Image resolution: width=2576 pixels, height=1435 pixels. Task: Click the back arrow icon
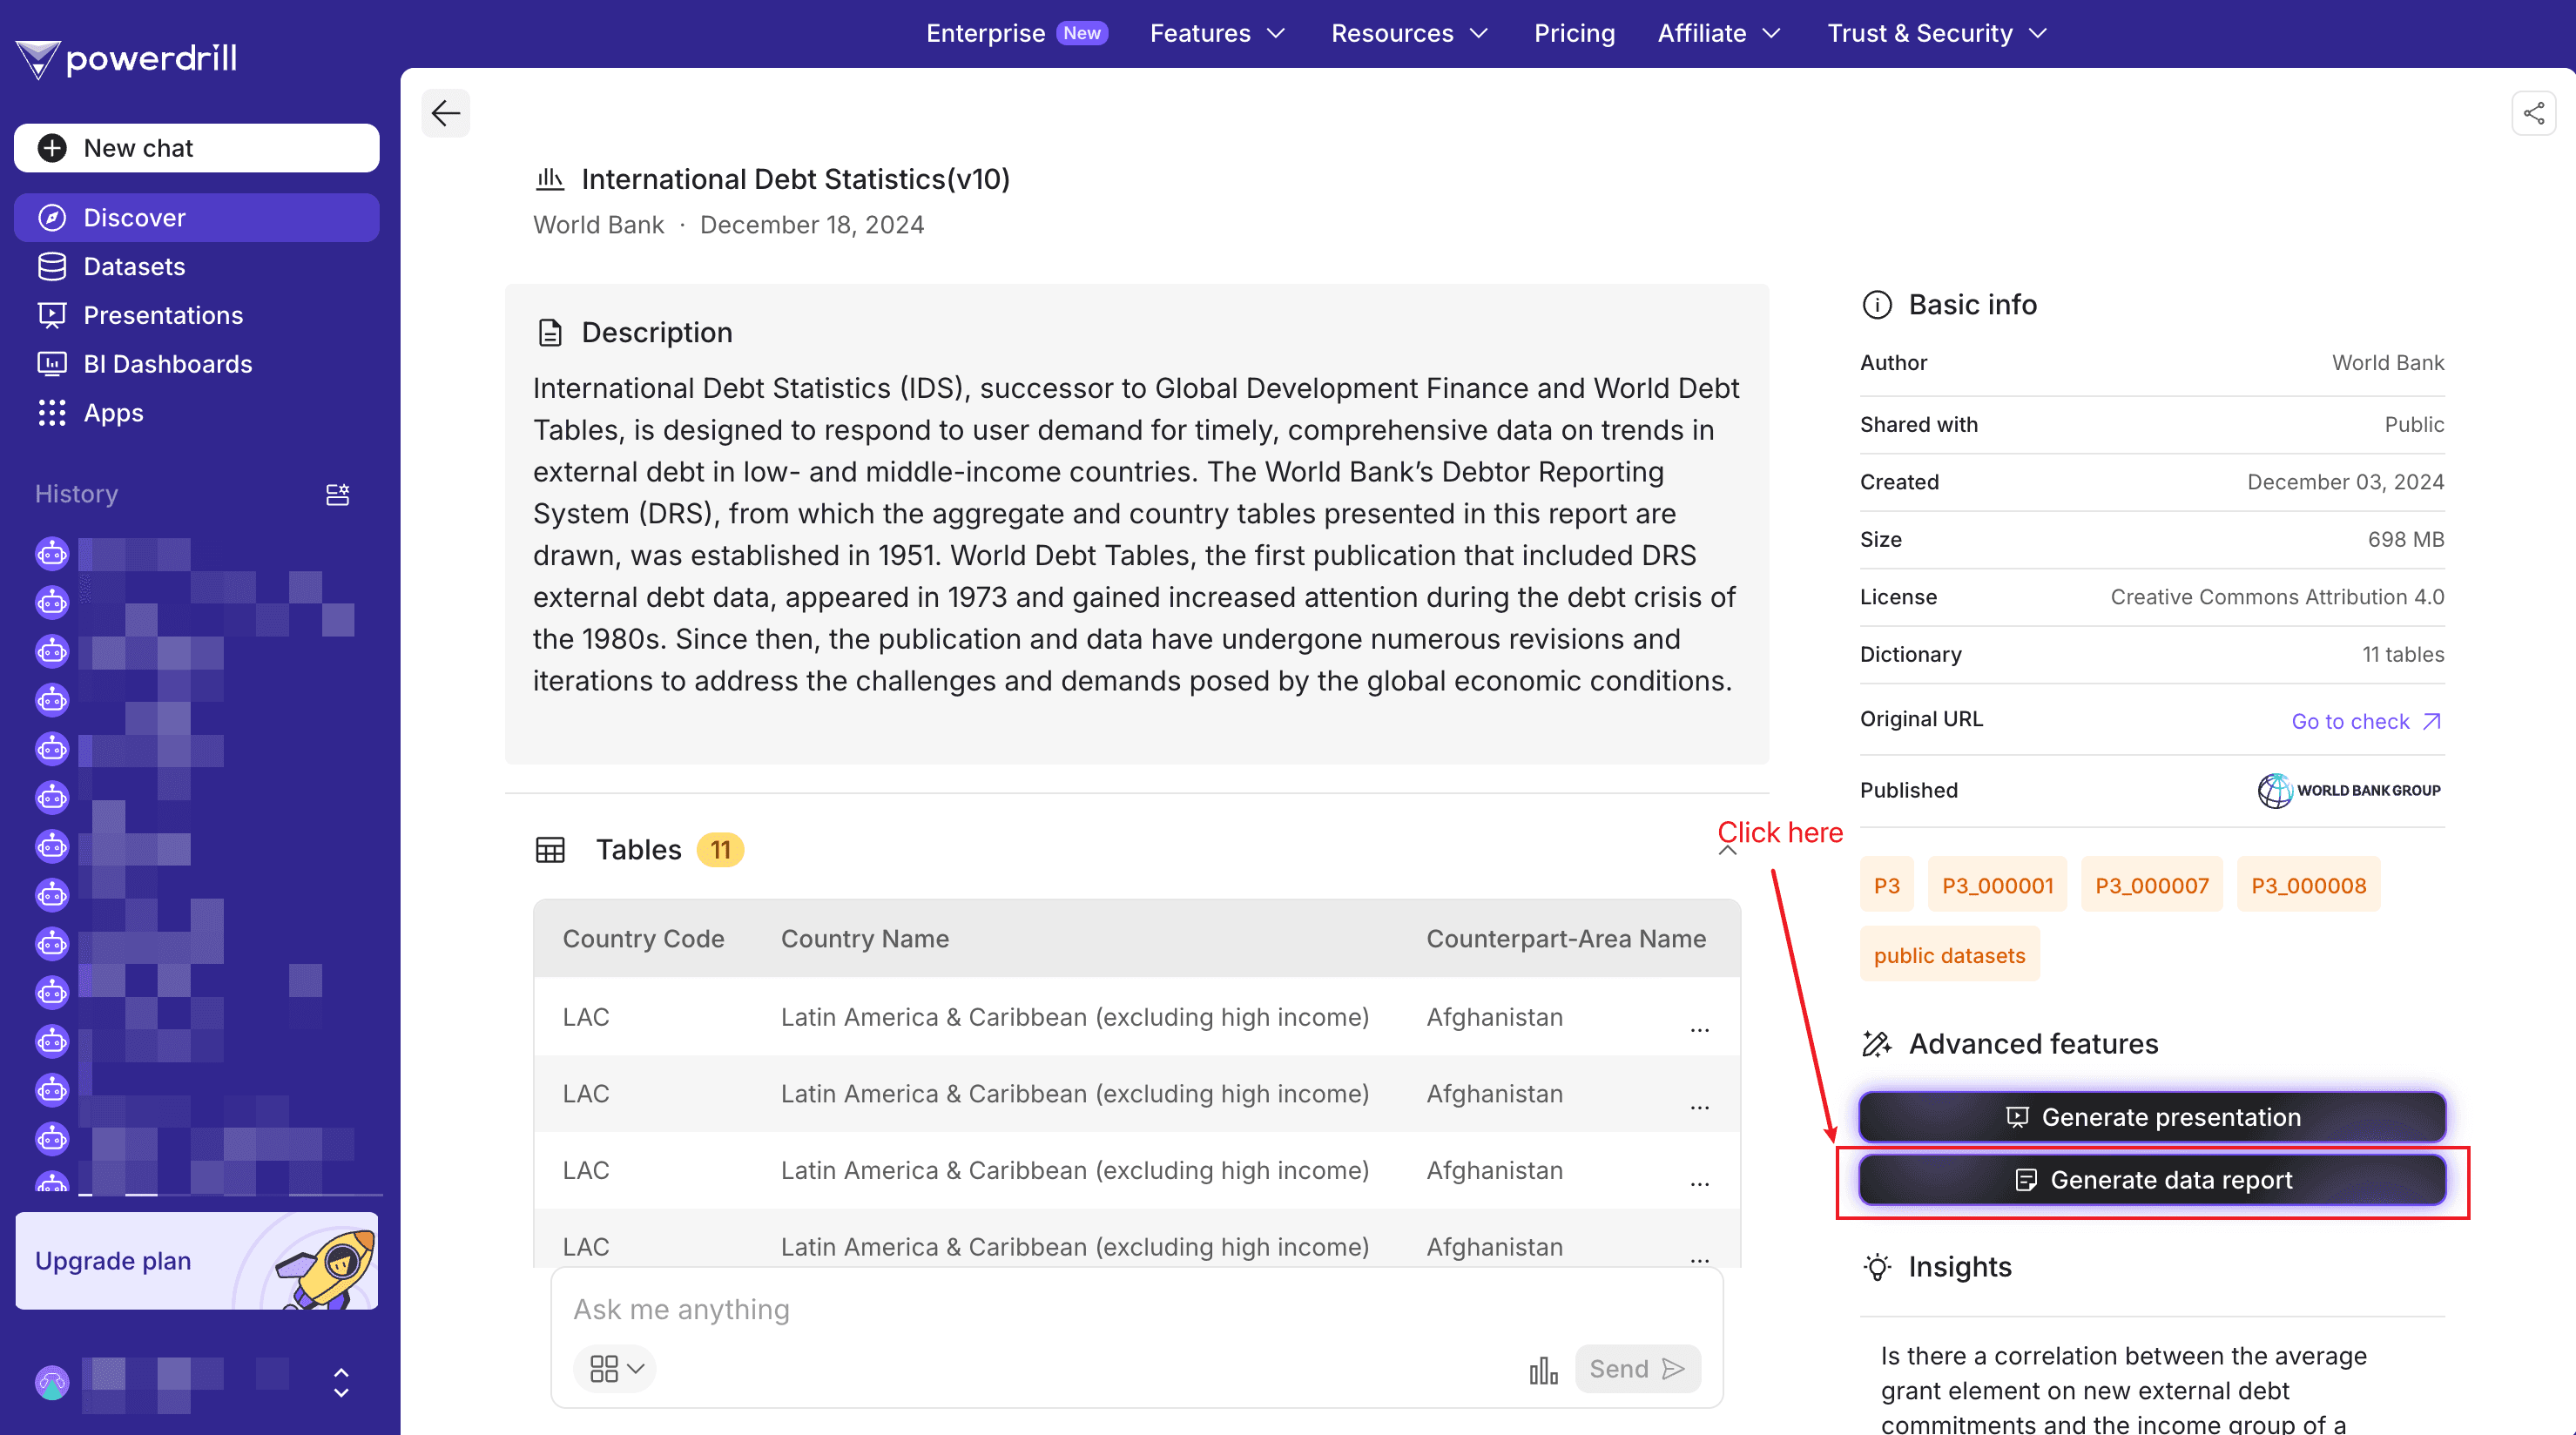445,113
